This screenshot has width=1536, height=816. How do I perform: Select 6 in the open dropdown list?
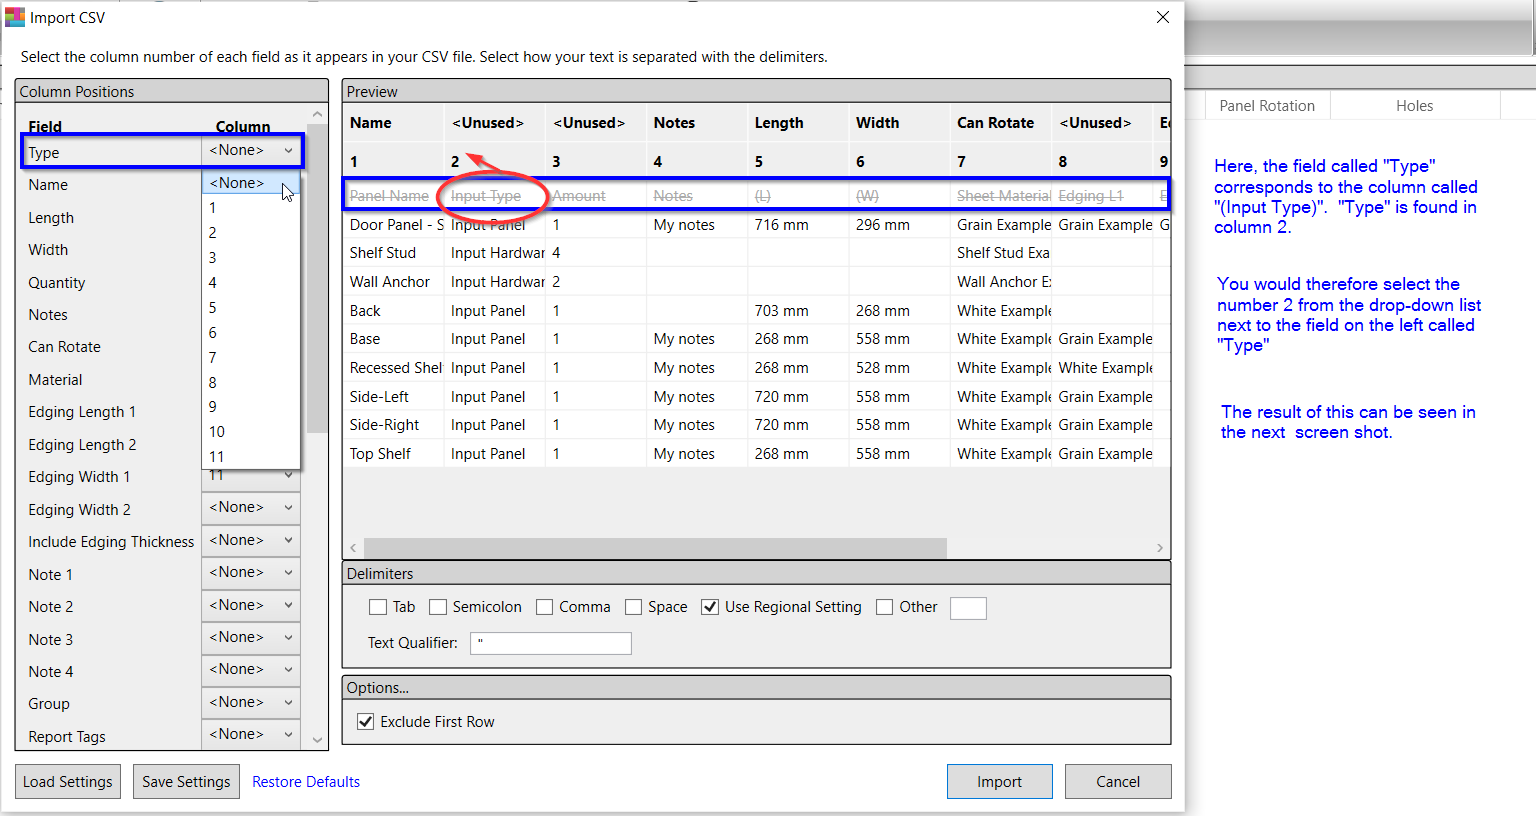click(251, 333)
